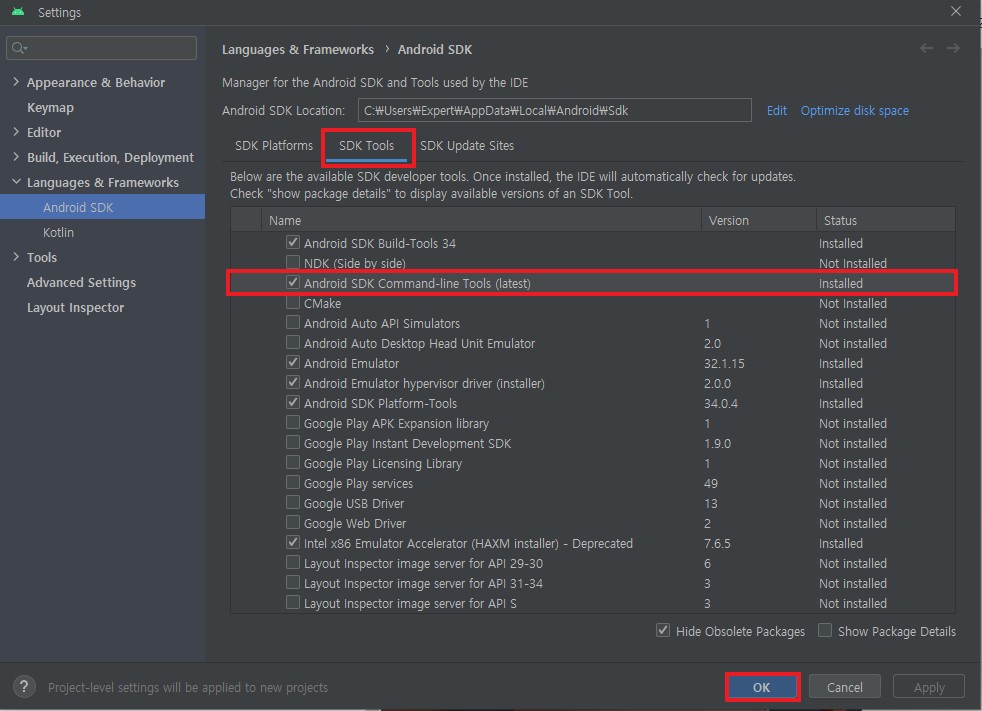The image size is (982, 711).
Task: Check Google Play services
Action: tap(292, 482)
